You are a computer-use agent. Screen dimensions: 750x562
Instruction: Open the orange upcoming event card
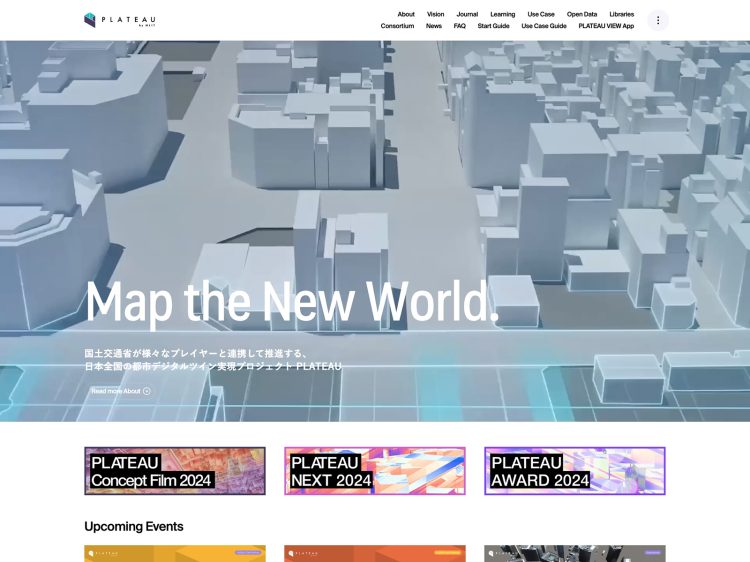pyautogui.click(x=375, y=553)
